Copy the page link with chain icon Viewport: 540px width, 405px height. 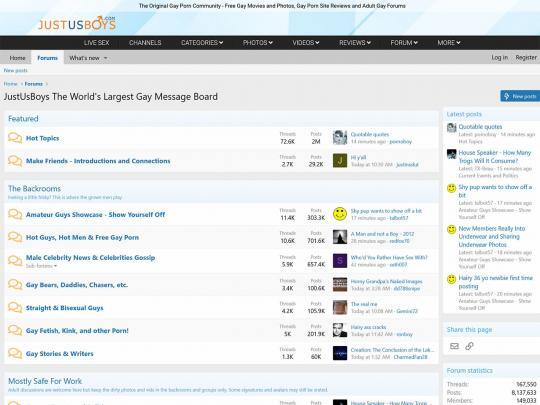tap(469, 346)
